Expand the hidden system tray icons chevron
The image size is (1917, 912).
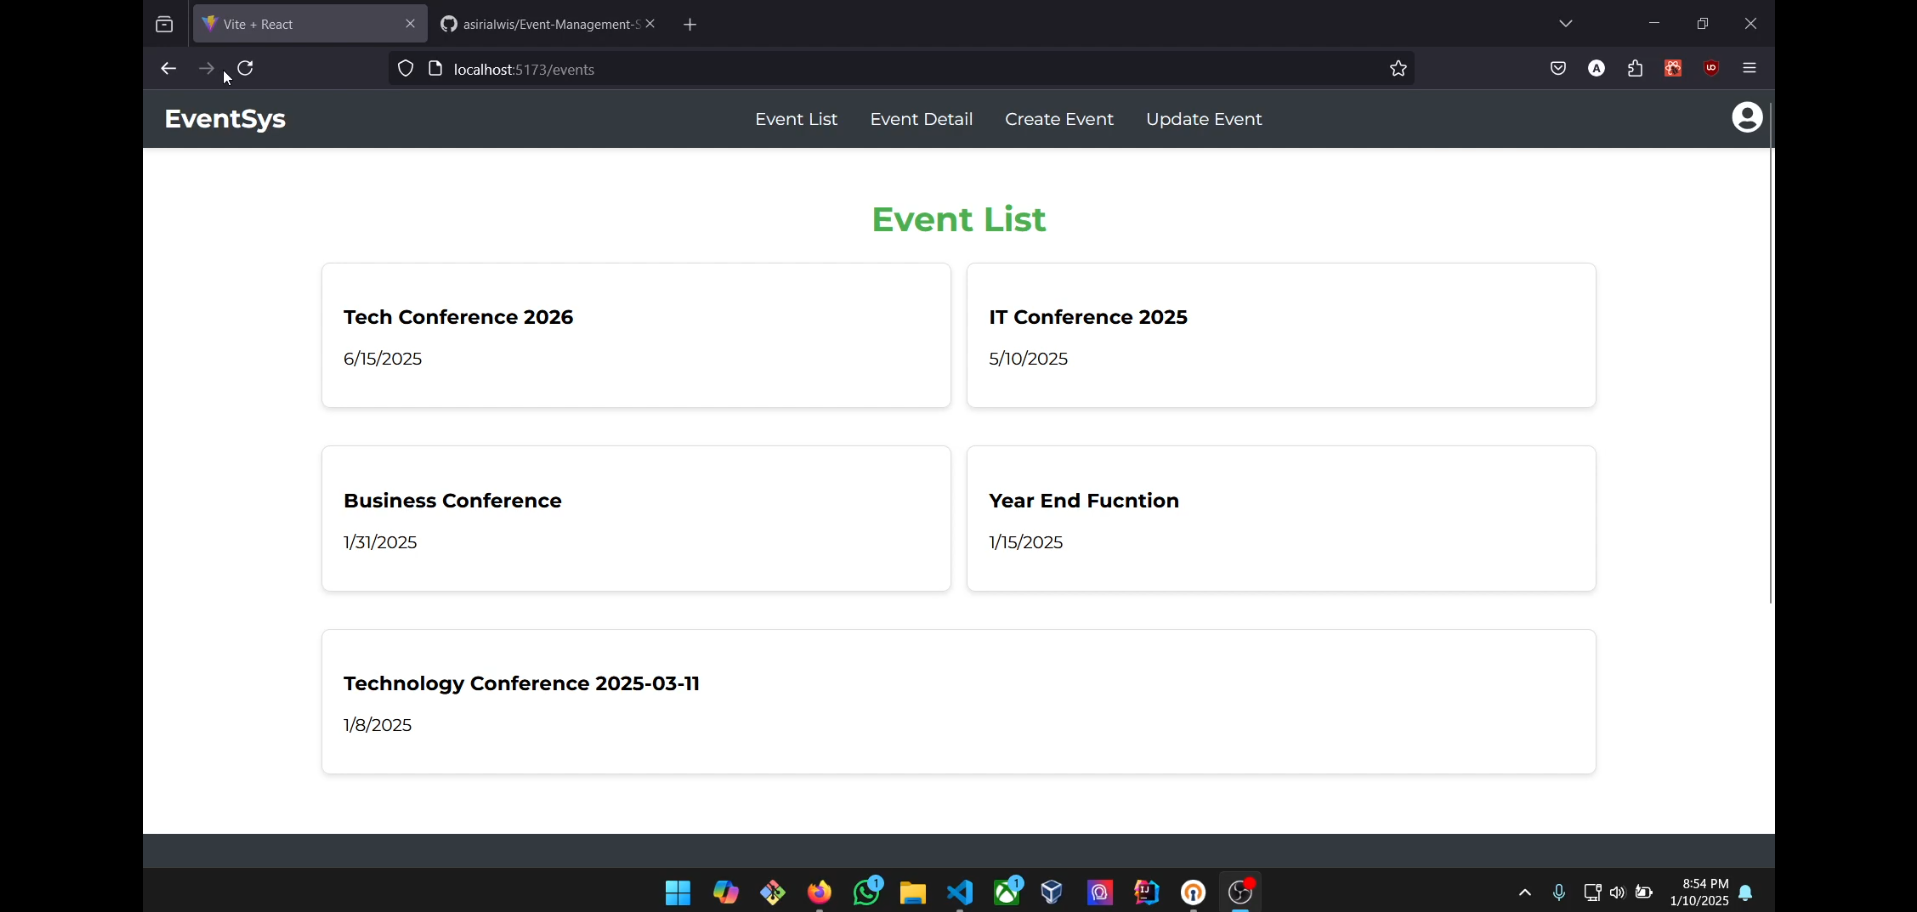[1525, 893]
